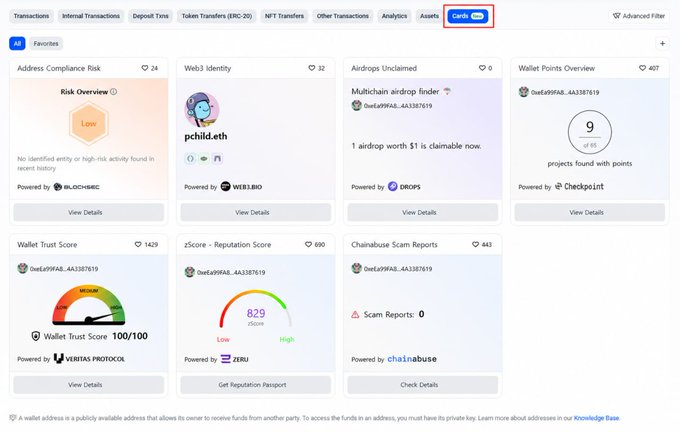Click the plus icon to add a card
Screen dimensions: 680x432
click(662, 43)
